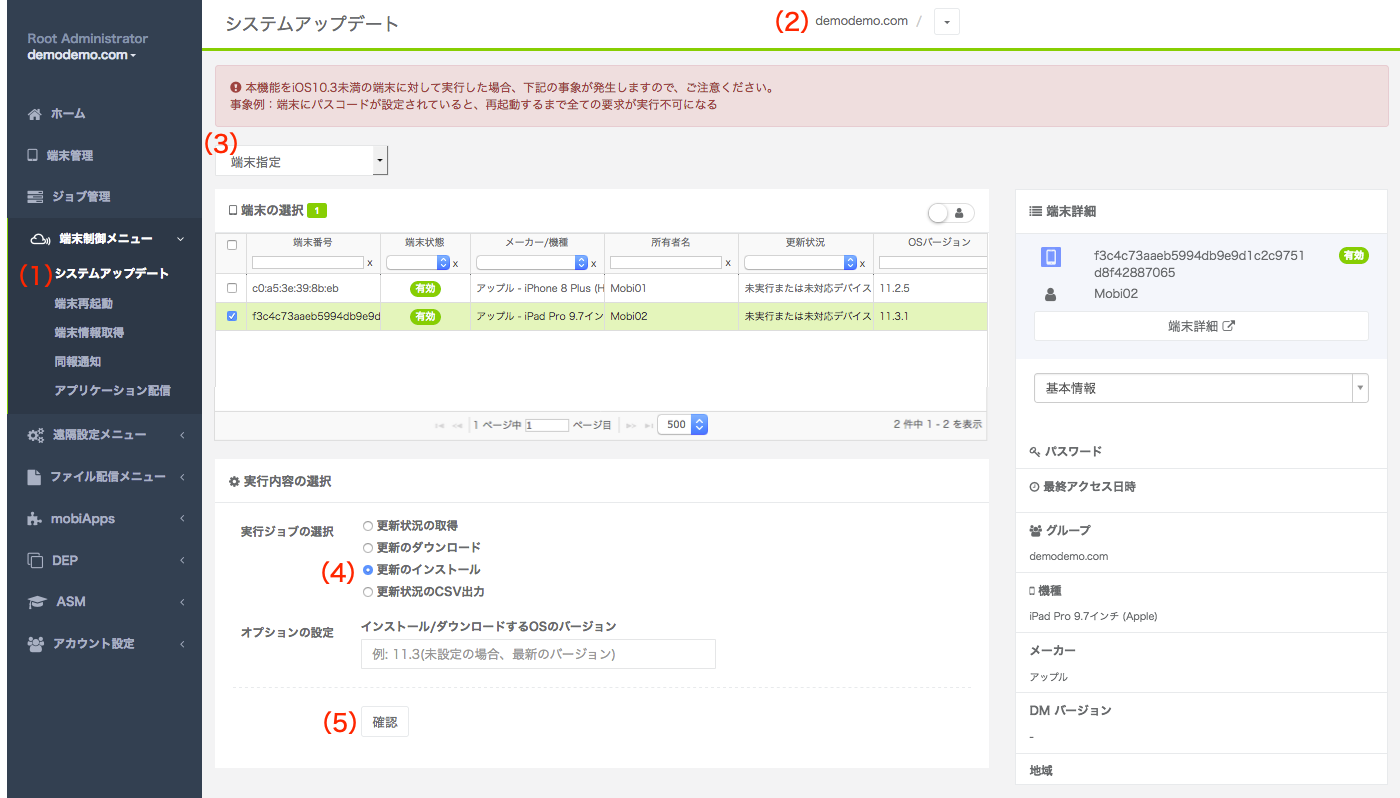1400x798 pixels.
Task: Open the 端末状態 filter dropdown
Action: click(x=418, y=263)
